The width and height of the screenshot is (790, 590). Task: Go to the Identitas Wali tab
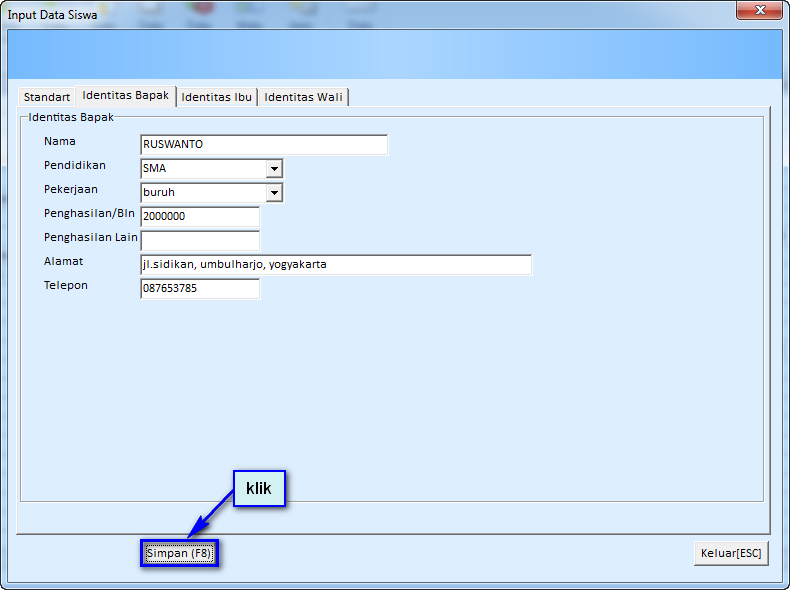pos(303,97)
